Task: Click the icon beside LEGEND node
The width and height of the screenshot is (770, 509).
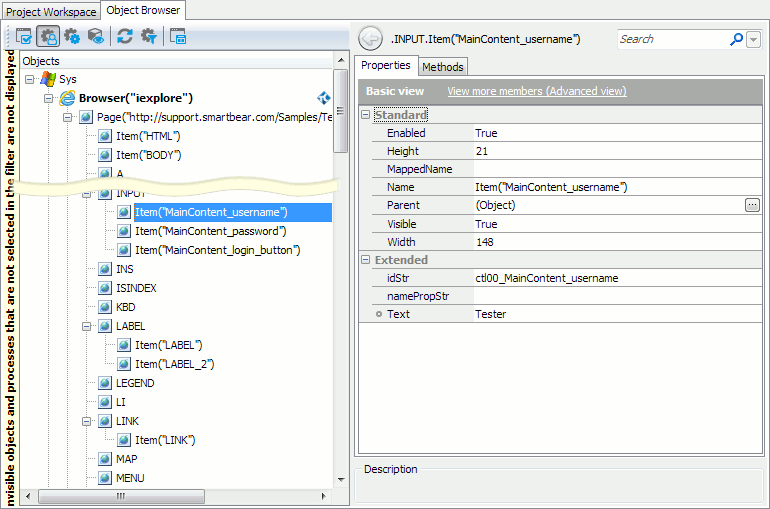Action: (x=105, y=383)
